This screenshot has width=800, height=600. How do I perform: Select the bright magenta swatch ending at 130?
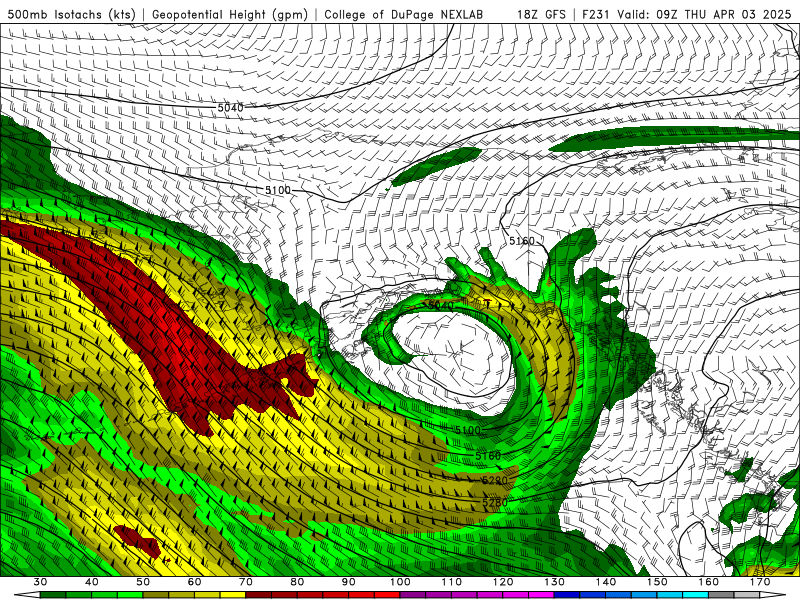541,594
